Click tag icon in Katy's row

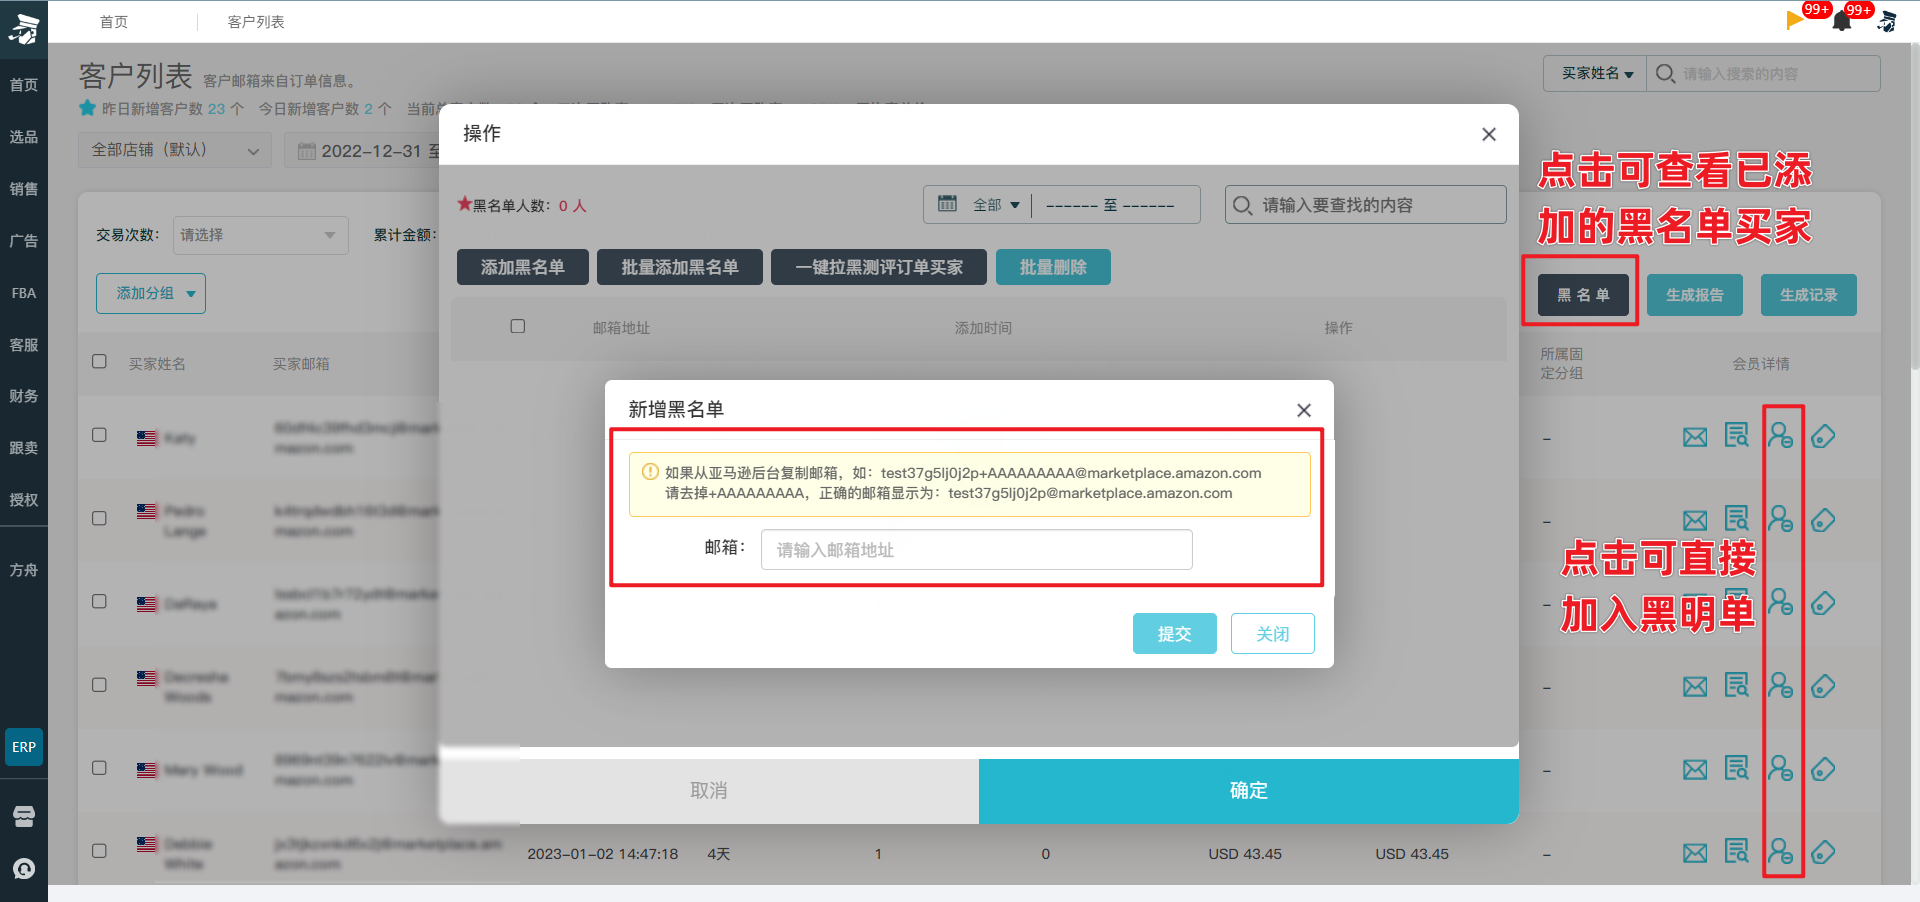pos(1823,436)
